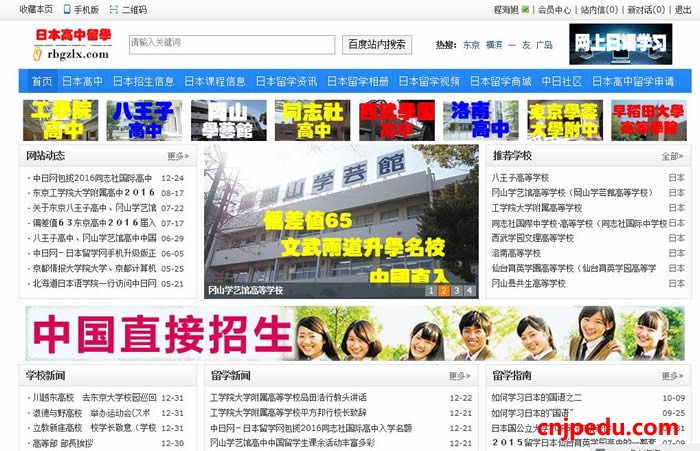This screenshot has height=451, width=700.
Task: Switch carousel to slide 1
Action: 431,291
